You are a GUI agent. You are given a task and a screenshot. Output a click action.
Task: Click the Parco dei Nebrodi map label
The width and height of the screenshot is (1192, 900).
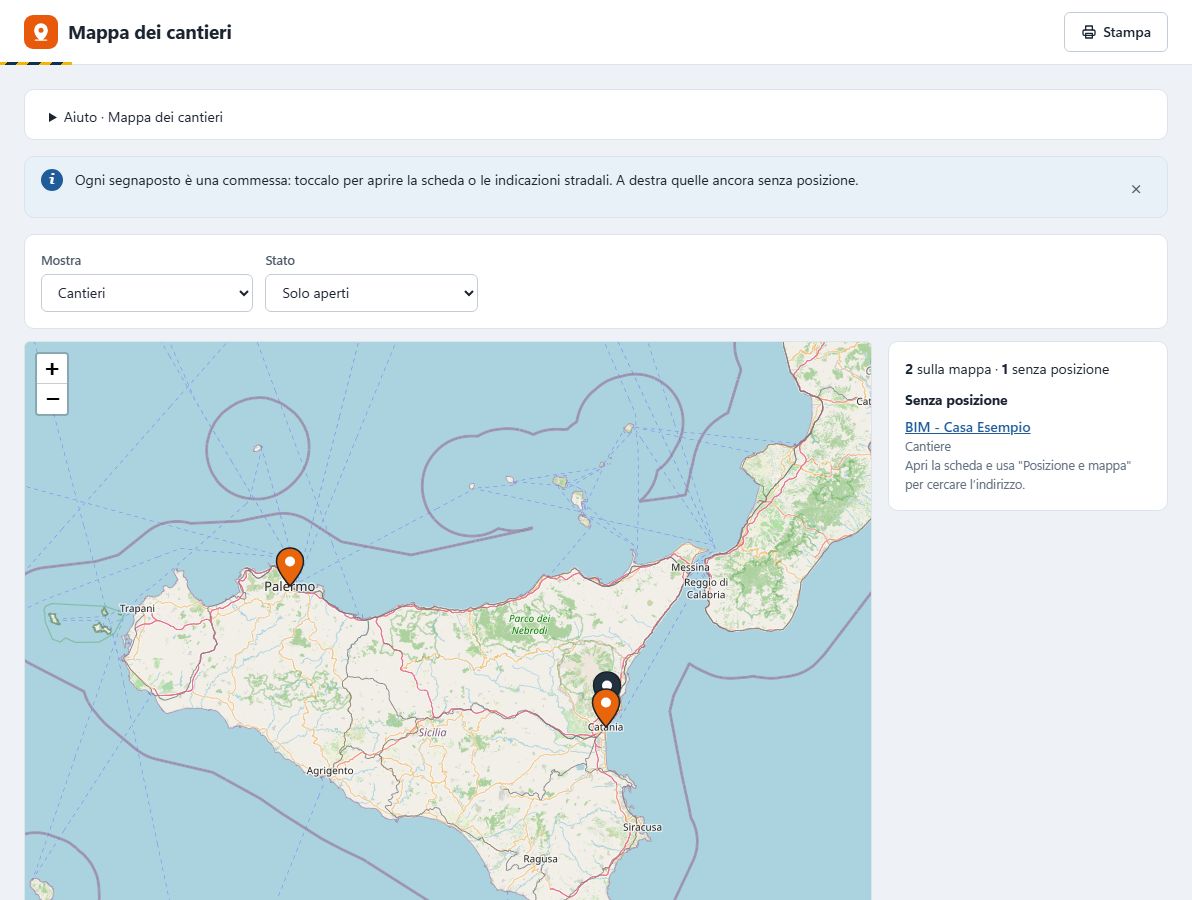pyautogui.click(x=530, y=625)
